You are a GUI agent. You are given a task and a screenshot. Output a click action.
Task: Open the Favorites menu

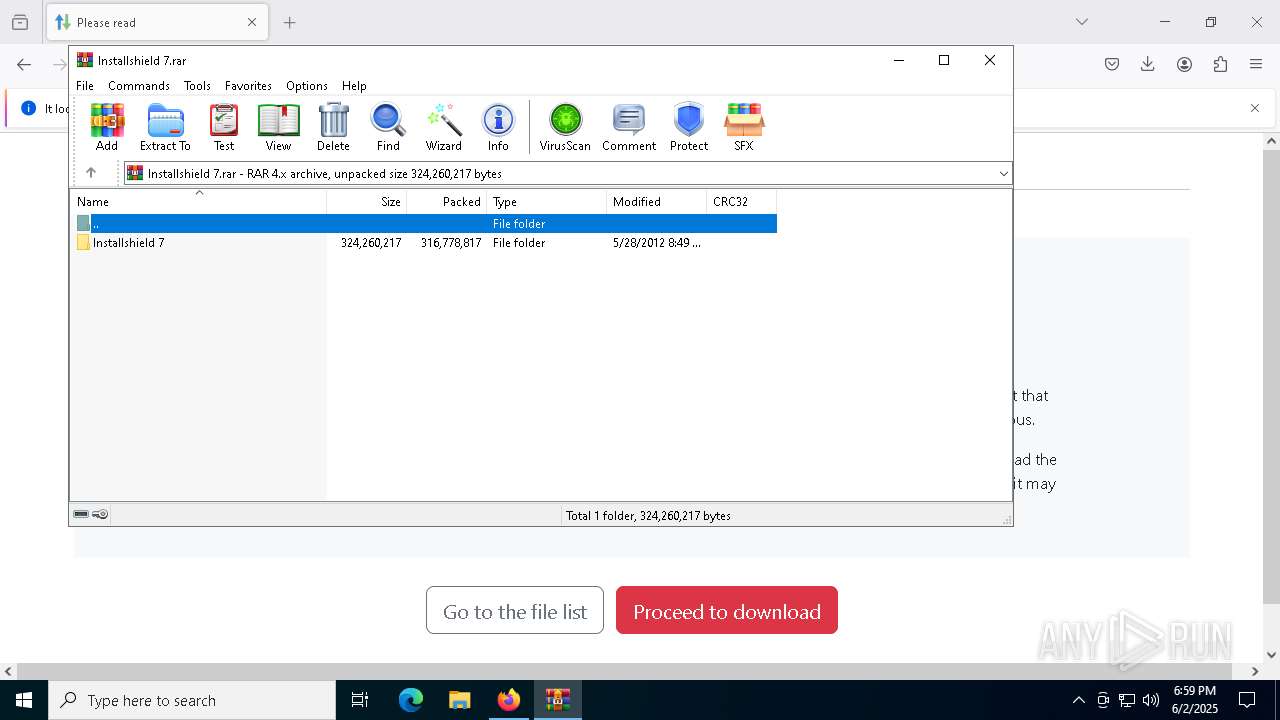click(248, 86)
